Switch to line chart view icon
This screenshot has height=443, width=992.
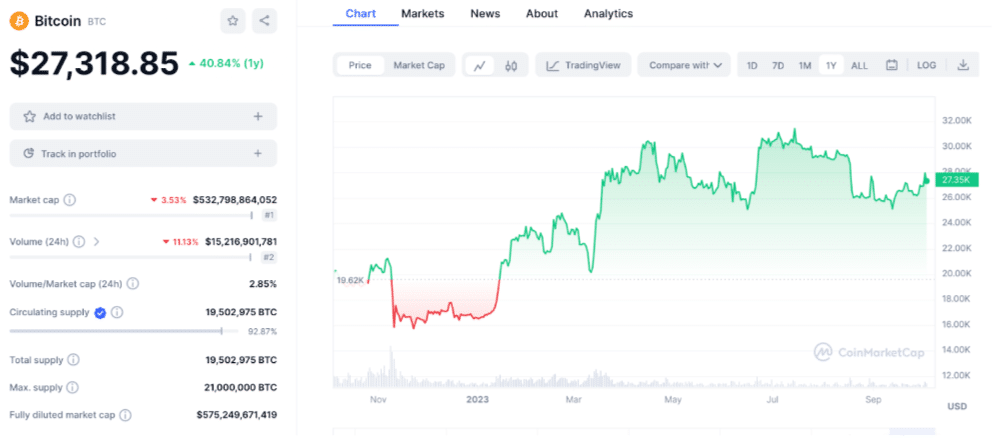pyautogui.click(x=480, y=65)
